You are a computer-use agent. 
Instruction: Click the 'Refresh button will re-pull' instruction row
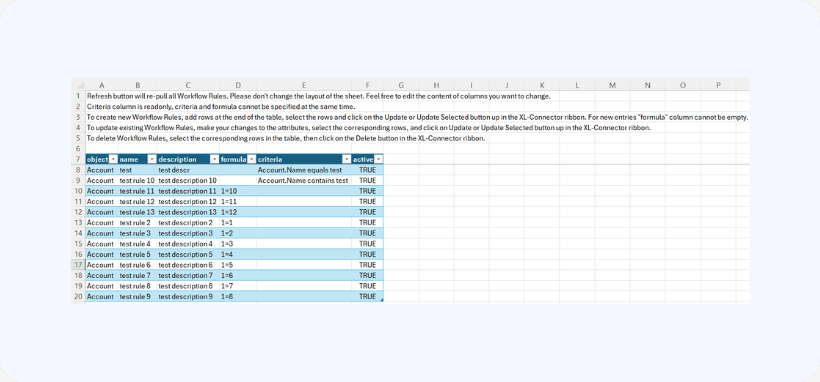[x=318, y=96]
